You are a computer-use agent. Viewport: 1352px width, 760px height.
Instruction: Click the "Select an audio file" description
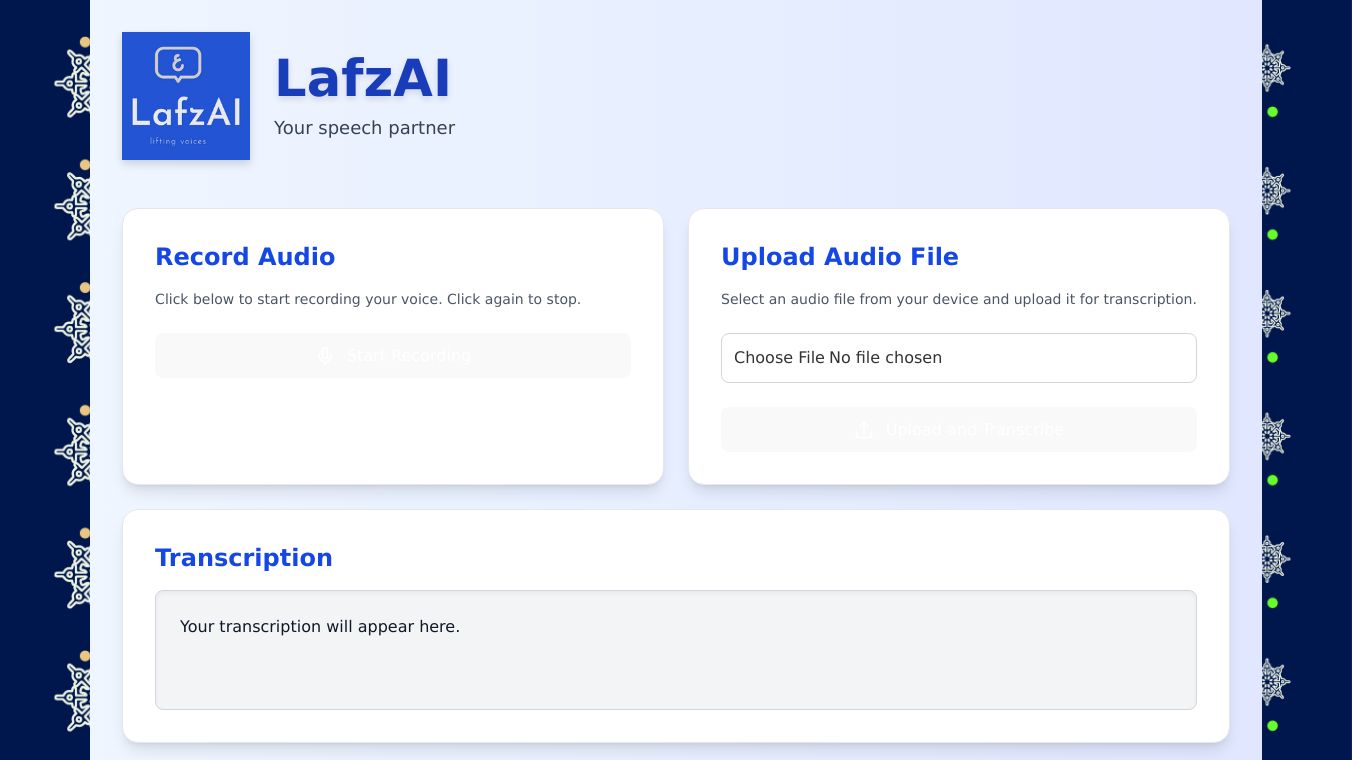click(958, 299)
